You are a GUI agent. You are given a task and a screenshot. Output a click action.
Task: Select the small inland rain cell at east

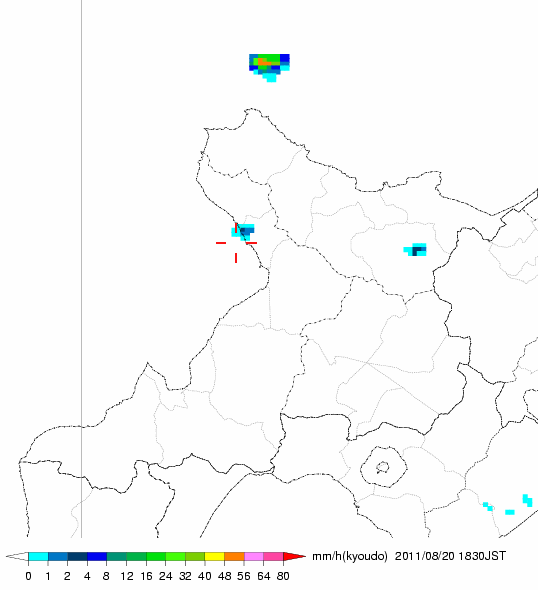[x=415, y=250]
